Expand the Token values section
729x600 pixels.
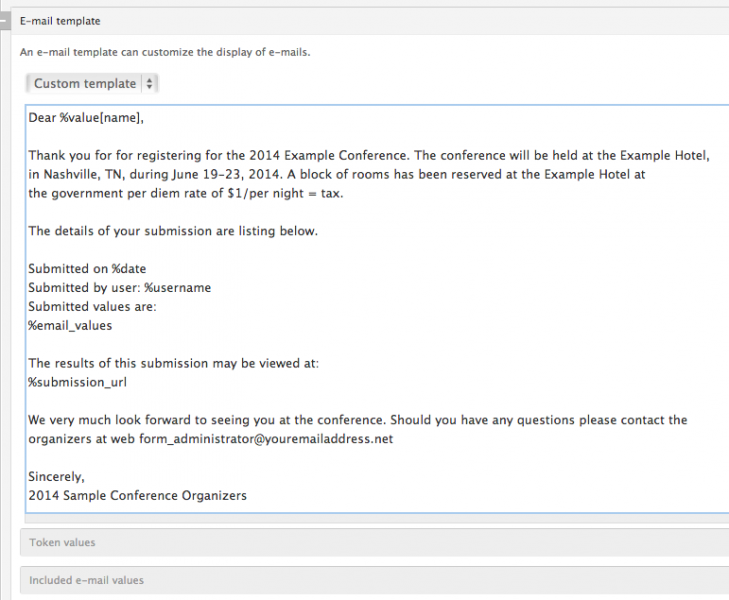coord(62,542)
